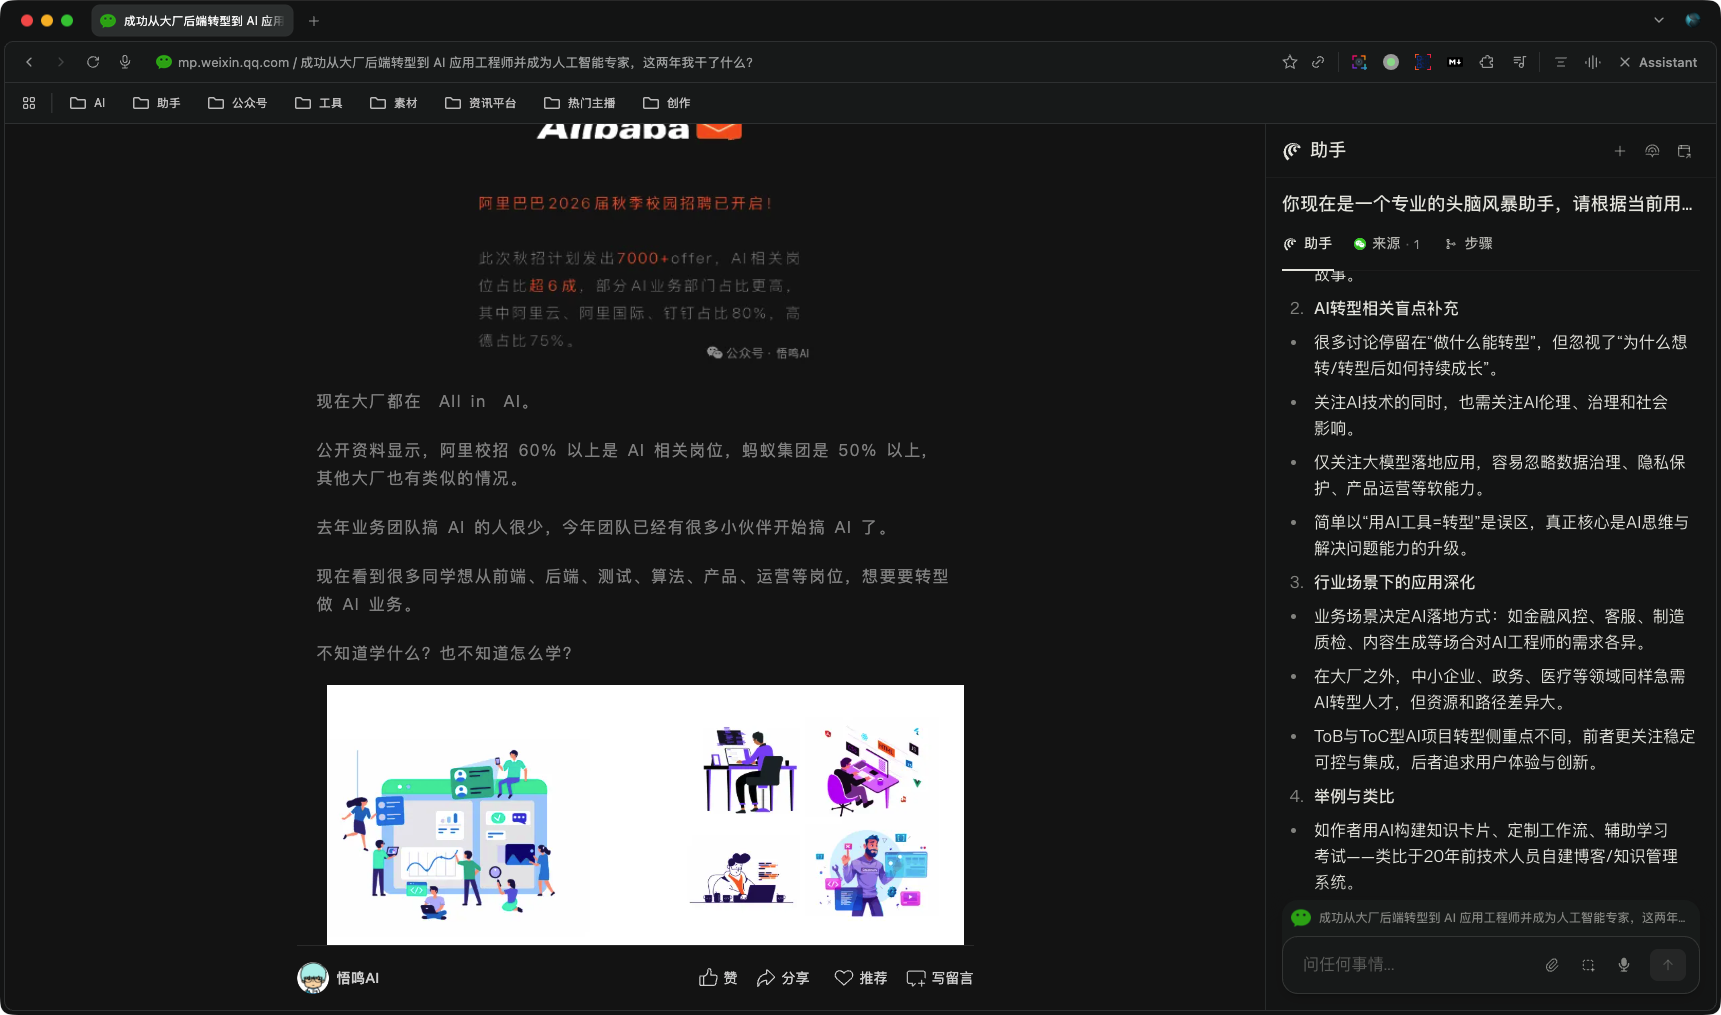Click the illustration image in the article
The width and height of the screenshot is (1721, 1015).
pyautogui.click(x=645, y=815)
